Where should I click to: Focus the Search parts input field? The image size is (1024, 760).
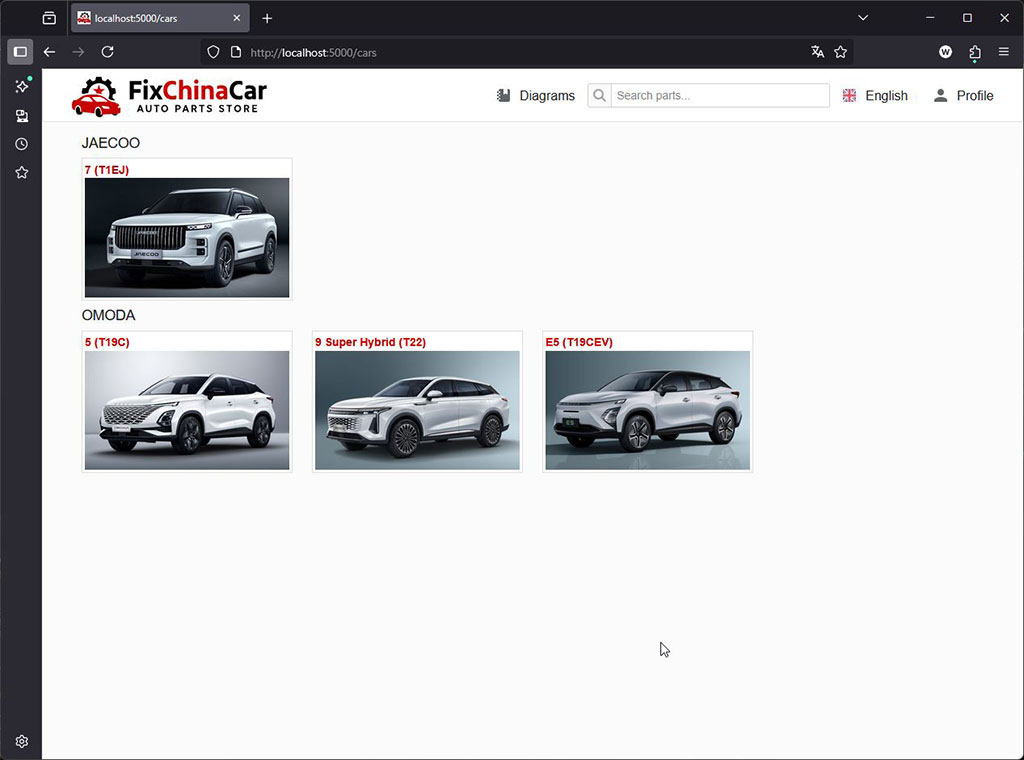(719, 96)
